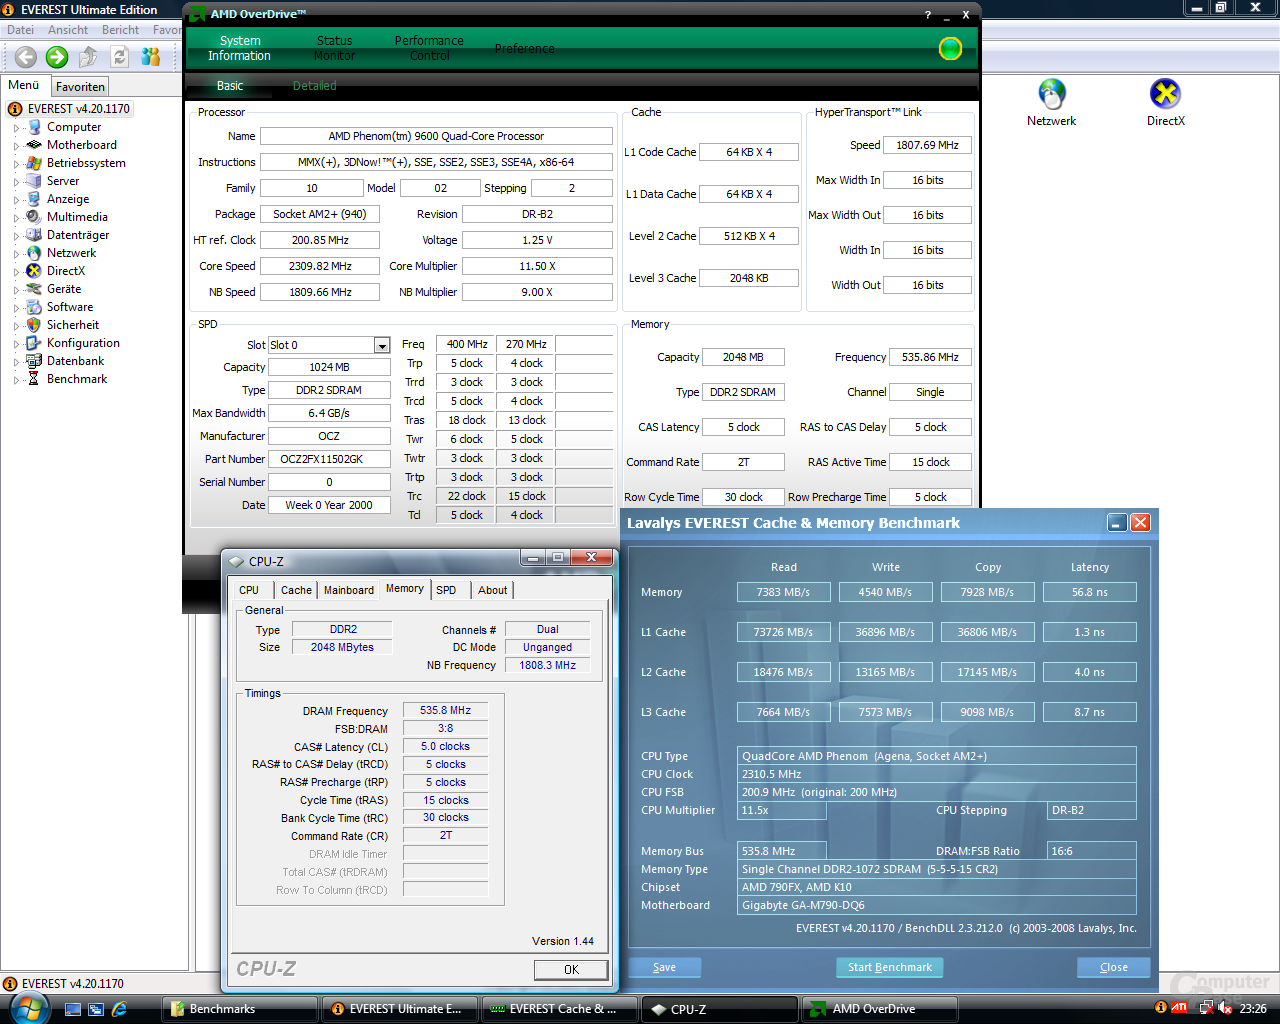Switch to Detailed sub-tab in OverDrive

314,86
